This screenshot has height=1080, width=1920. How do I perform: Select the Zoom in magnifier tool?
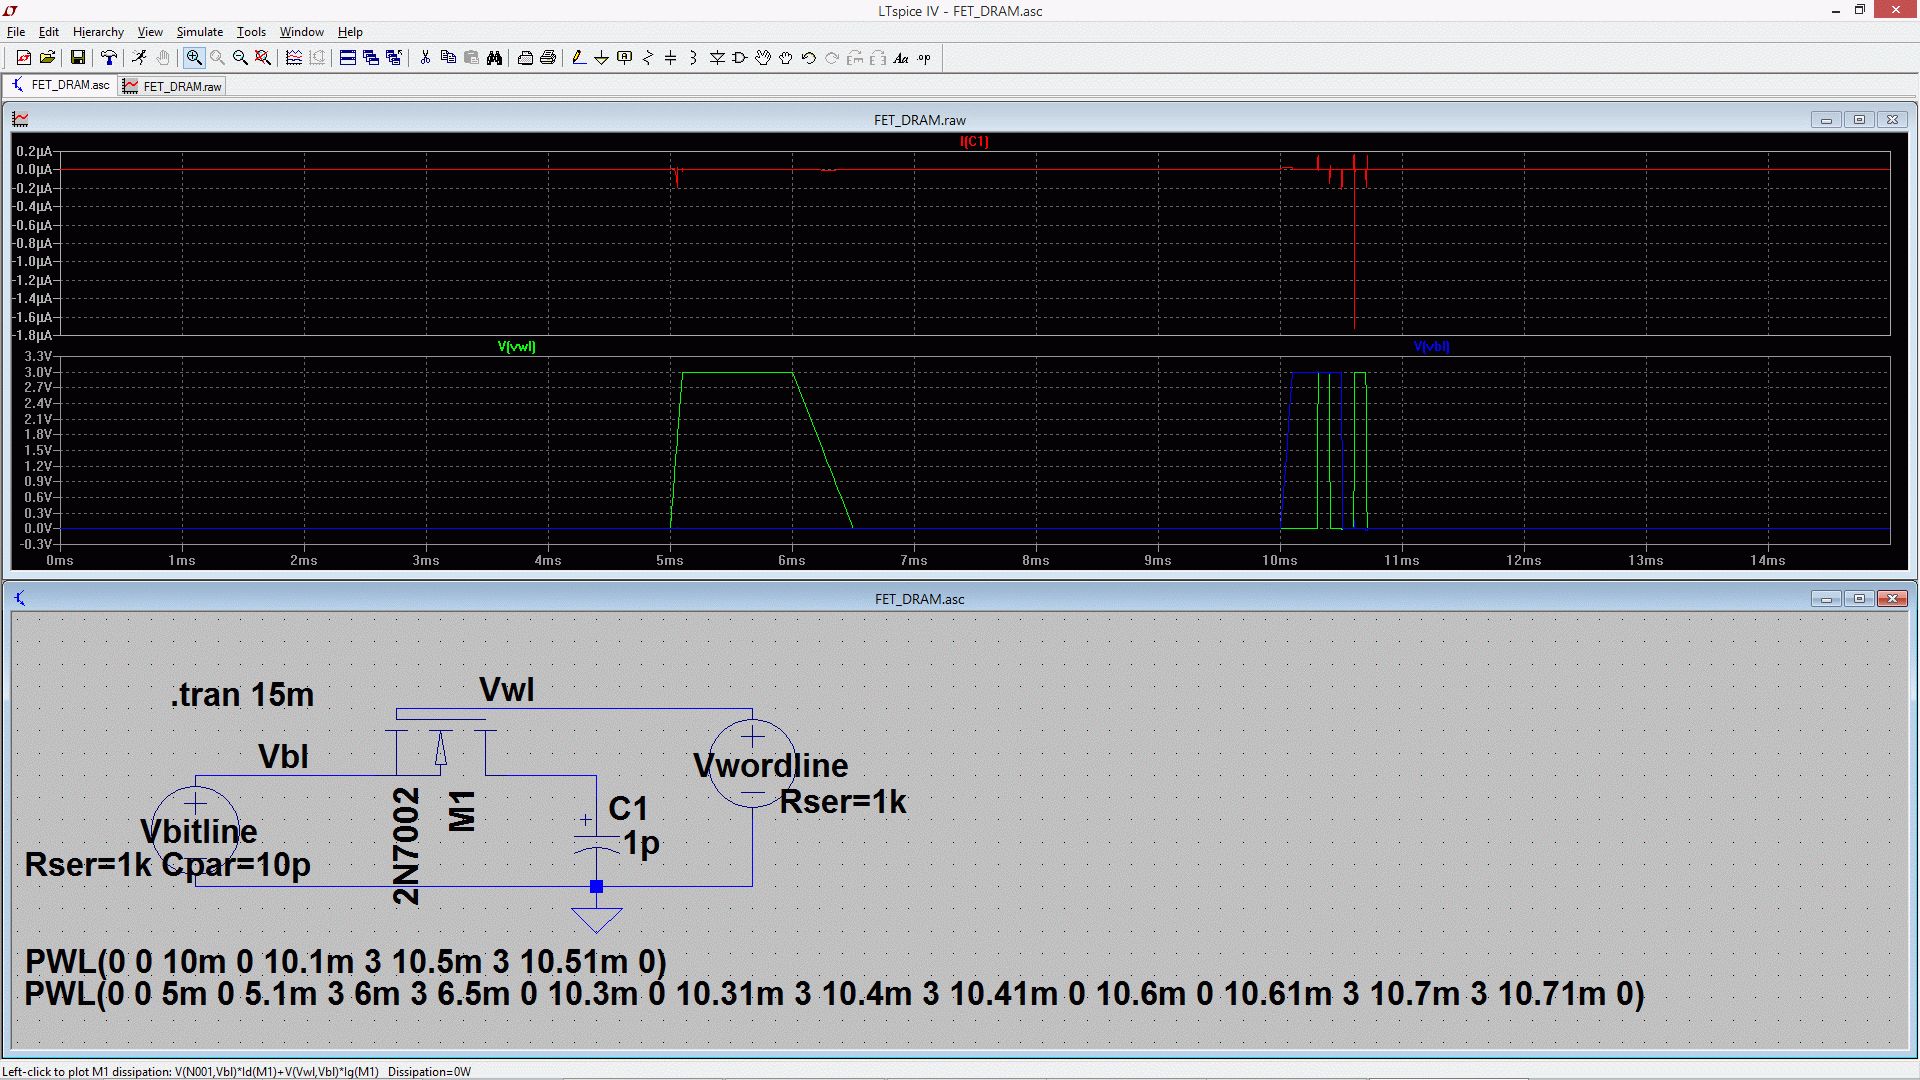coord(194,58)
